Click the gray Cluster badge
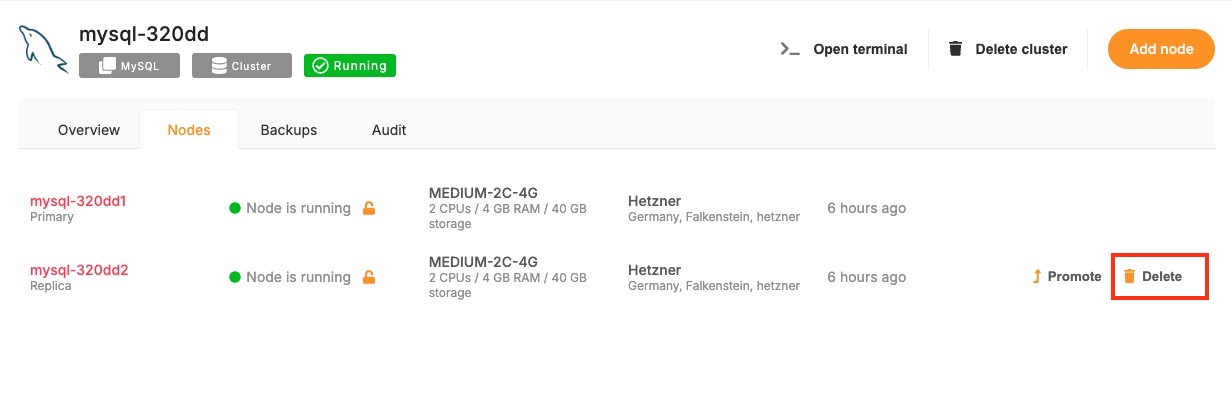This screenshot has height=418, width=1232. tap(241, 66)
